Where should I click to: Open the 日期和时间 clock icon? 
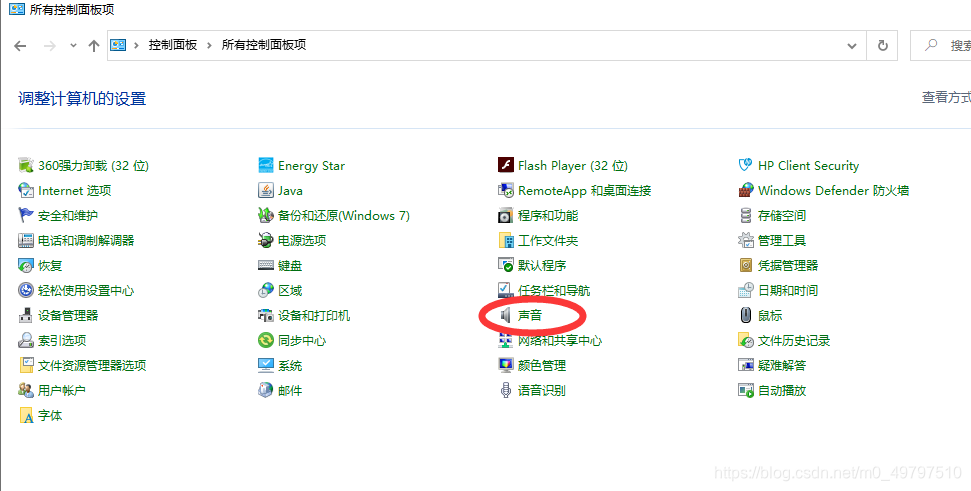click(x=746, y=290)
